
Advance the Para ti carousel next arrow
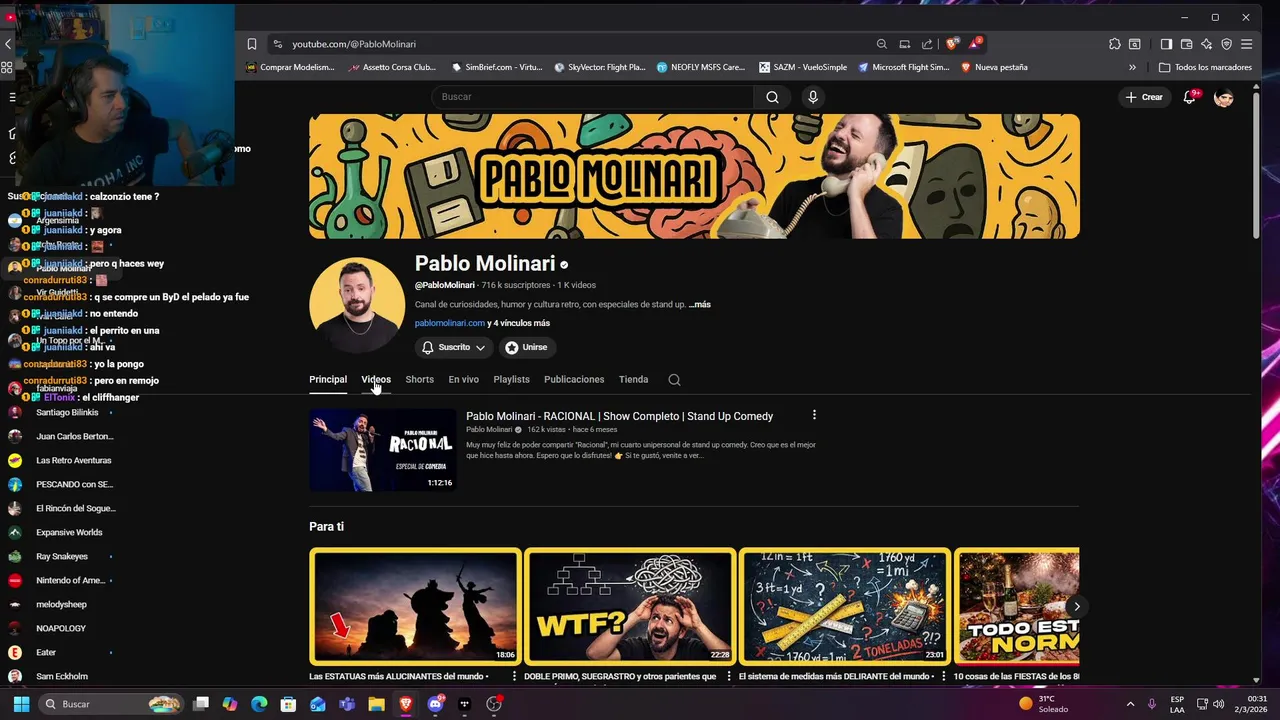1076,607
